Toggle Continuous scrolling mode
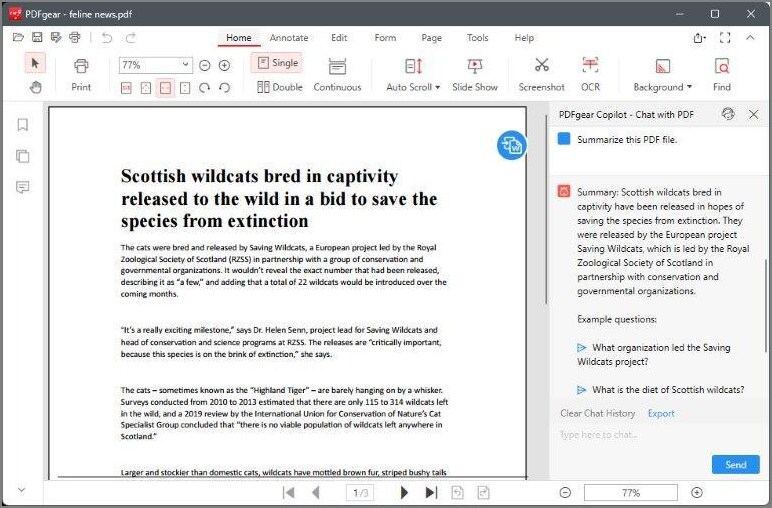 337,74
